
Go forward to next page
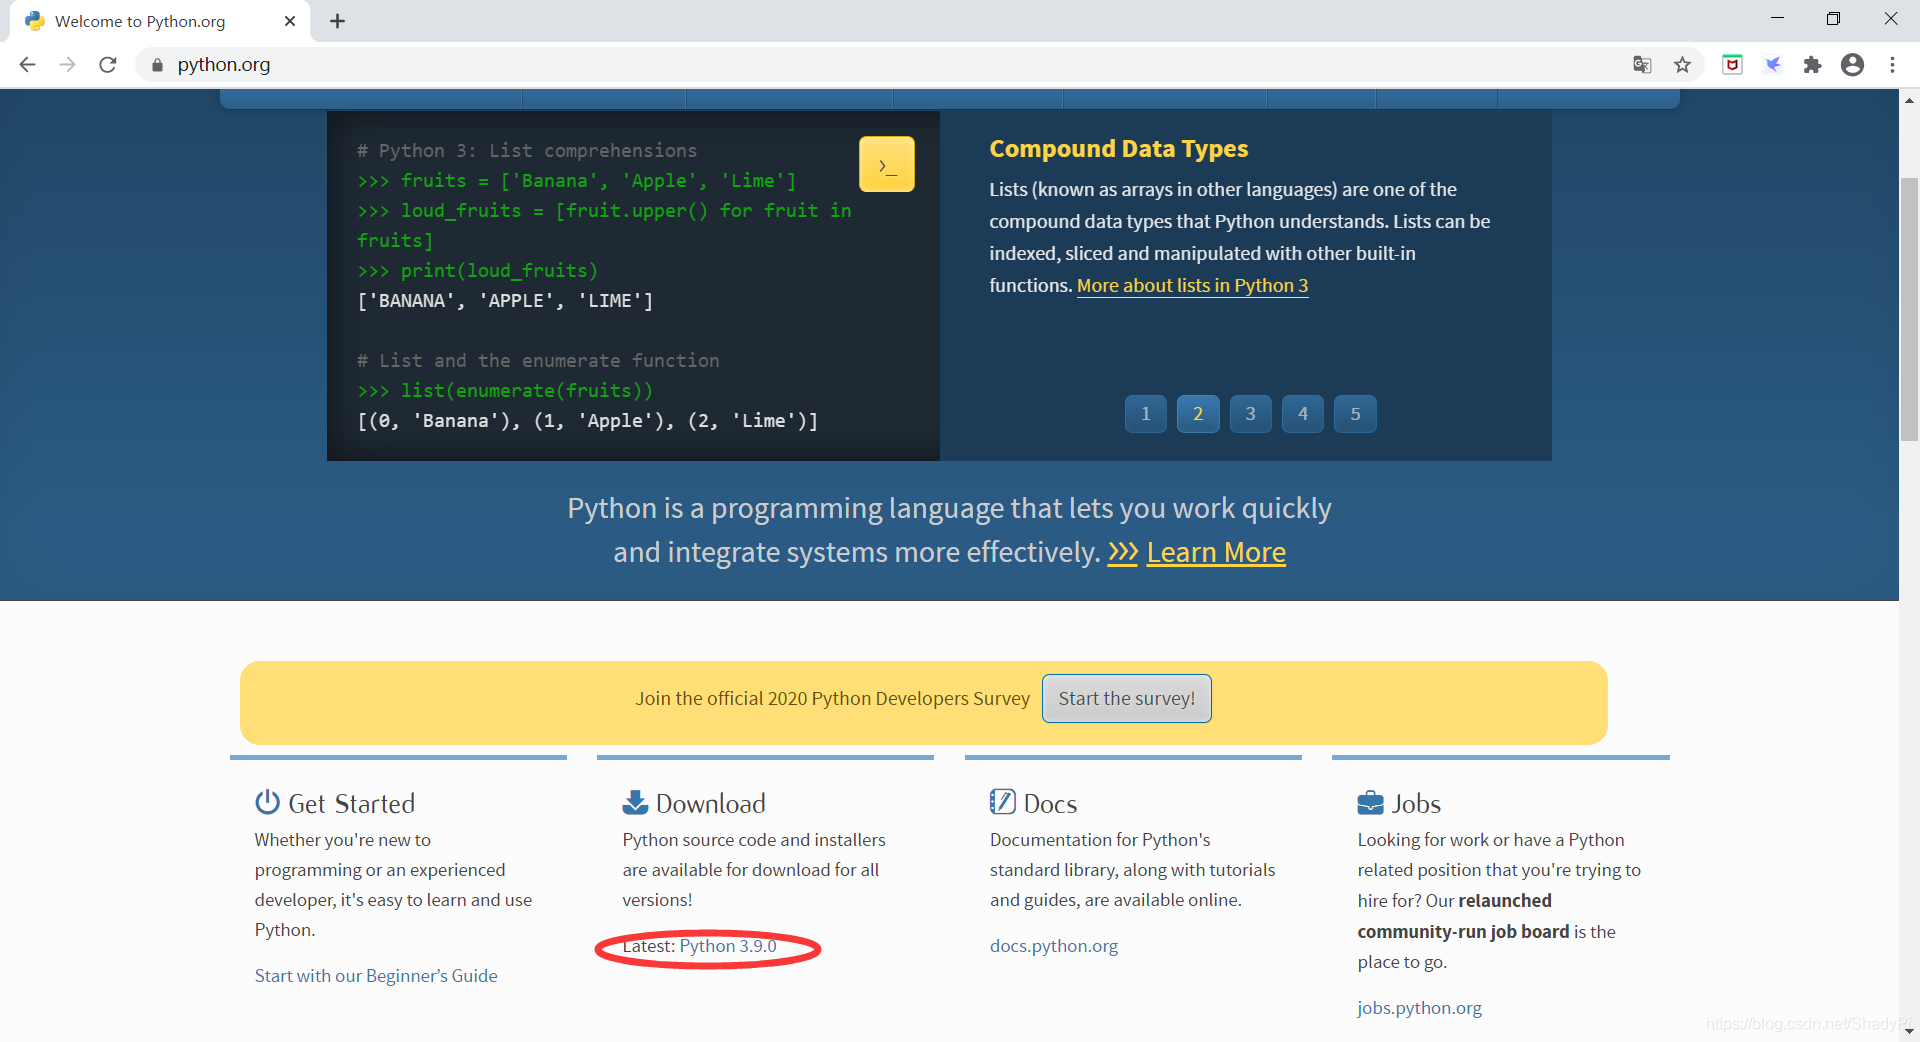click(x=67, y=64)
